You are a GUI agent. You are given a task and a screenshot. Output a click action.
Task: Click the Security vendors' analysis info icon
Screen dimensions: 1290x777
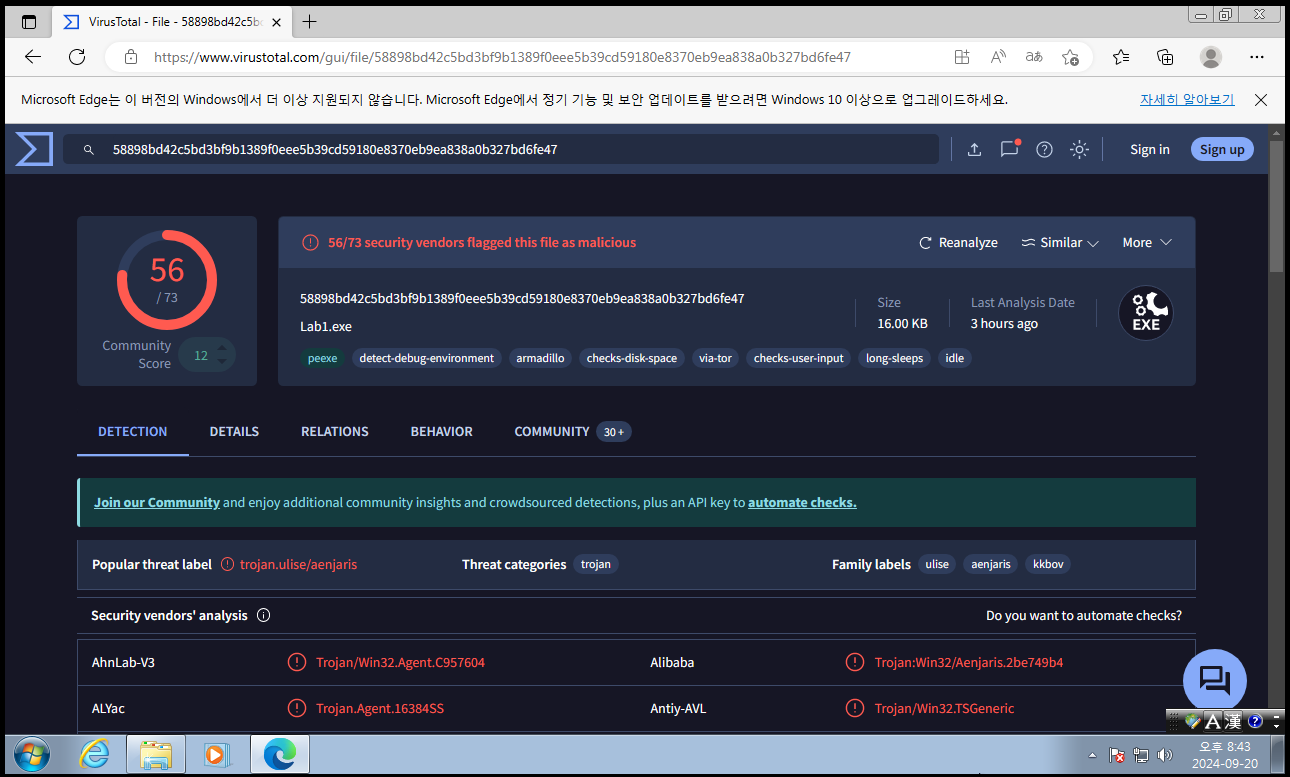tap(264, 615)
